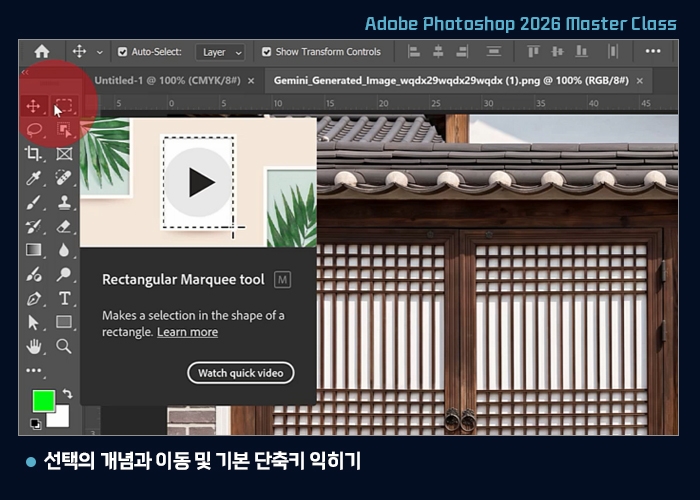Screen dimensions: 700x500
Task: Click the distribute vertically icon
Action: 493,52
